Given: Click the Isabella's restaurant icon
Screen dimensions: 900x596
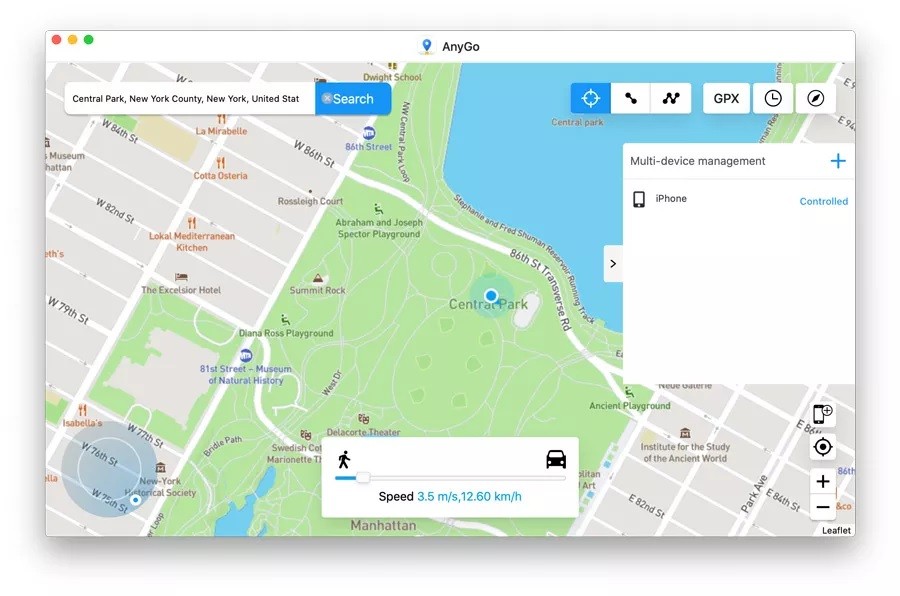Looking at the screenshot, I should (x=83, y=410).
